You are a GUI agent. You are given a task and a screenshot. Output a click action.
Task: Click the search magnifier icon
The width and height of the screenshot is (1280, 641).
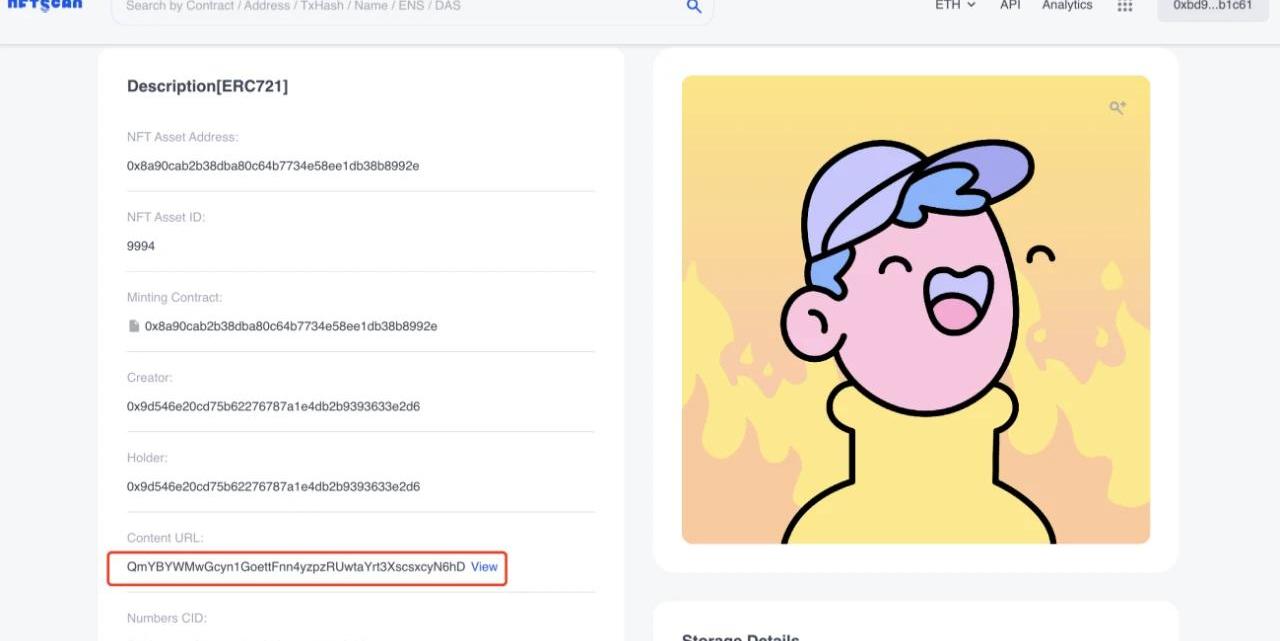tap(694, 6)
